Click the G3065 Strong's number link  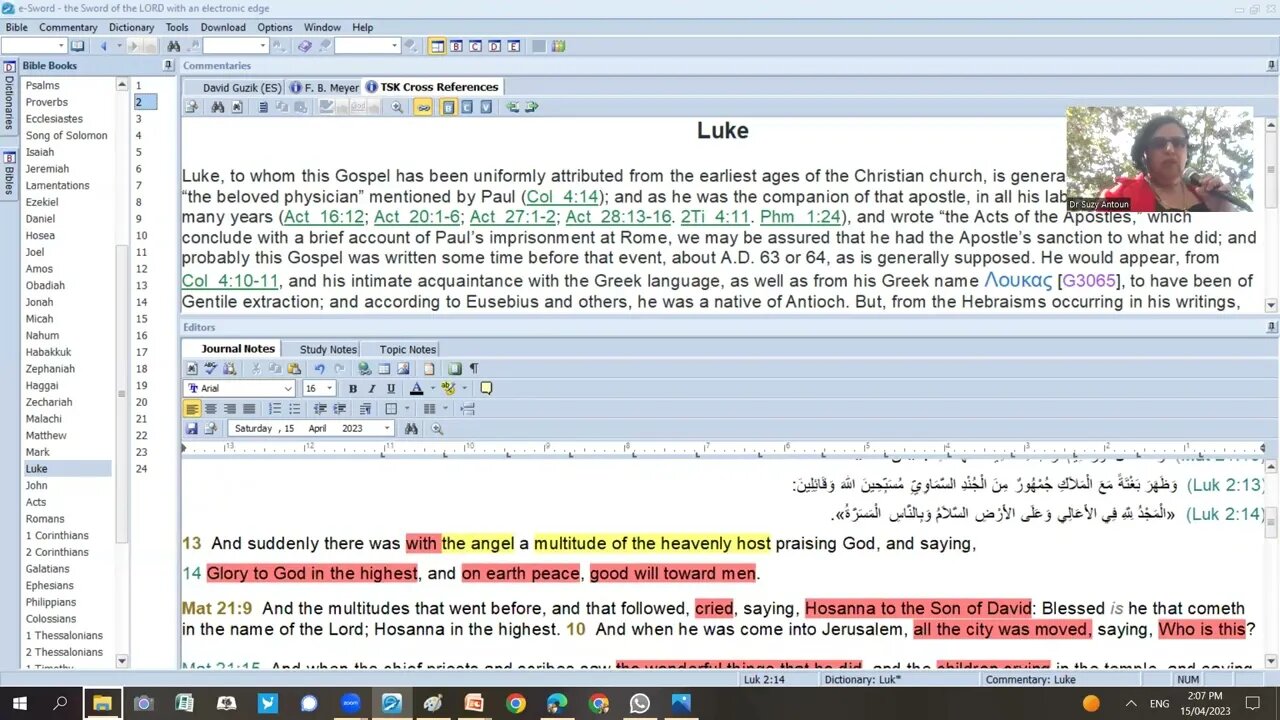point(1089,281)
